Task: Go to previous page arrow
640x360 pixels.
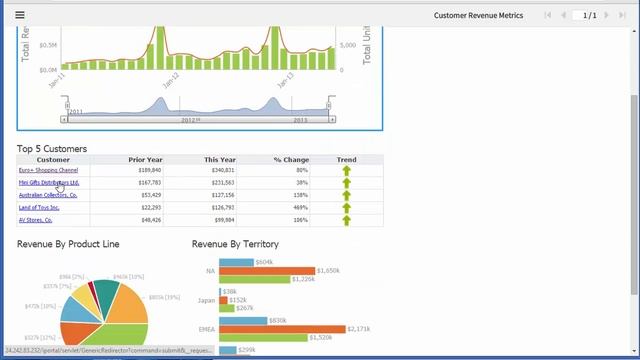Action: pos(564,15)
